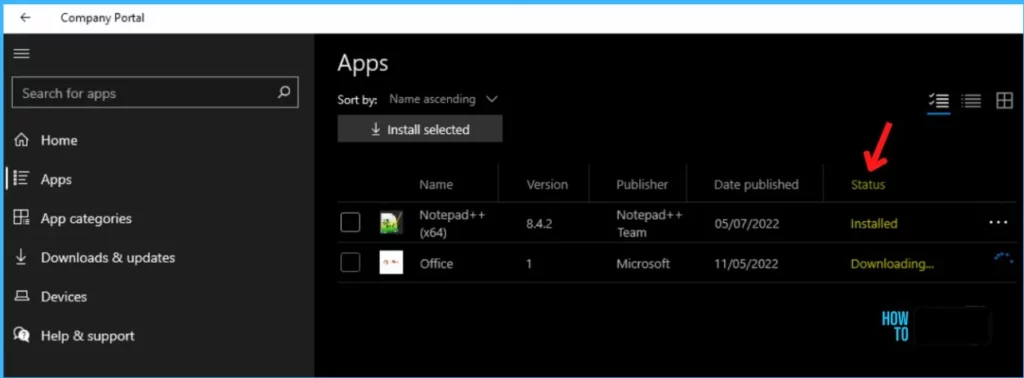The width and height of the screenshot is (1024, 378).
Task: Click the Downloading... status text
Action: click(x=892, y=264)
